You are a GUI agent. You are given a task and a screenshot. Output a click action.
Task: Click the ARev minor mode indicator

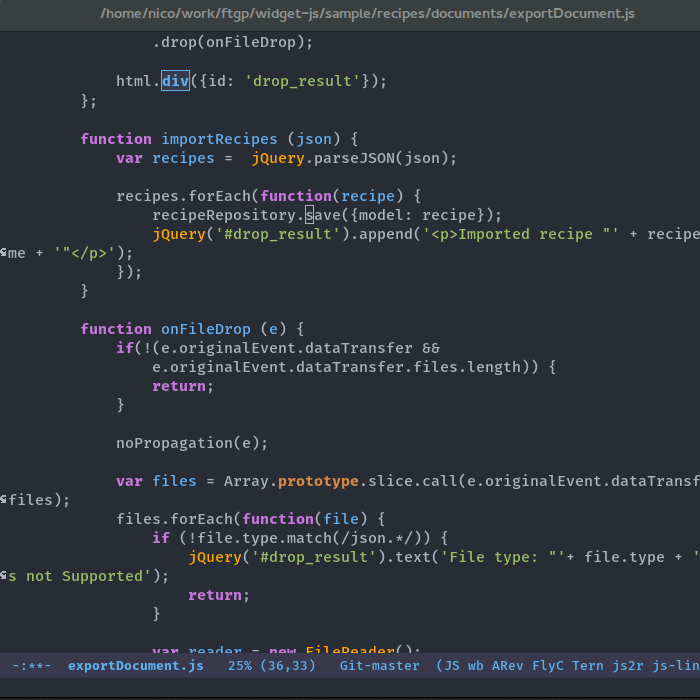[x=508, y=666]
